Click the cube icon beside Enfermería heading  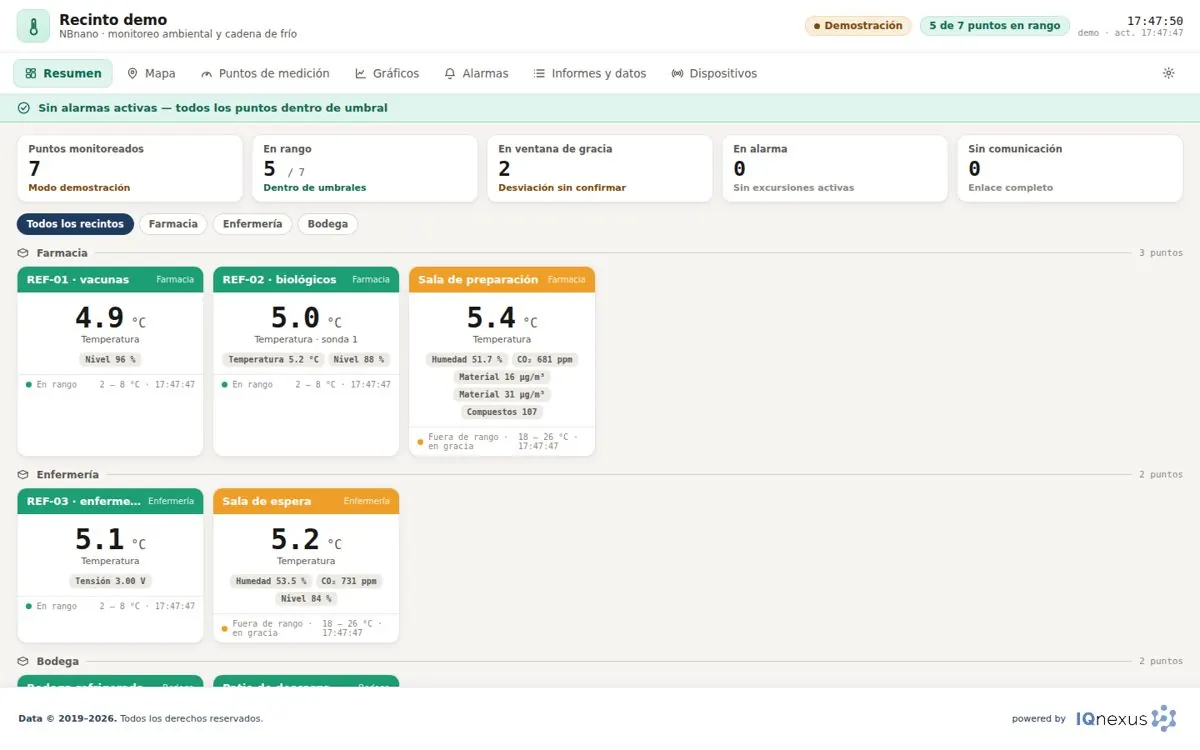click(x=23, y=474)
